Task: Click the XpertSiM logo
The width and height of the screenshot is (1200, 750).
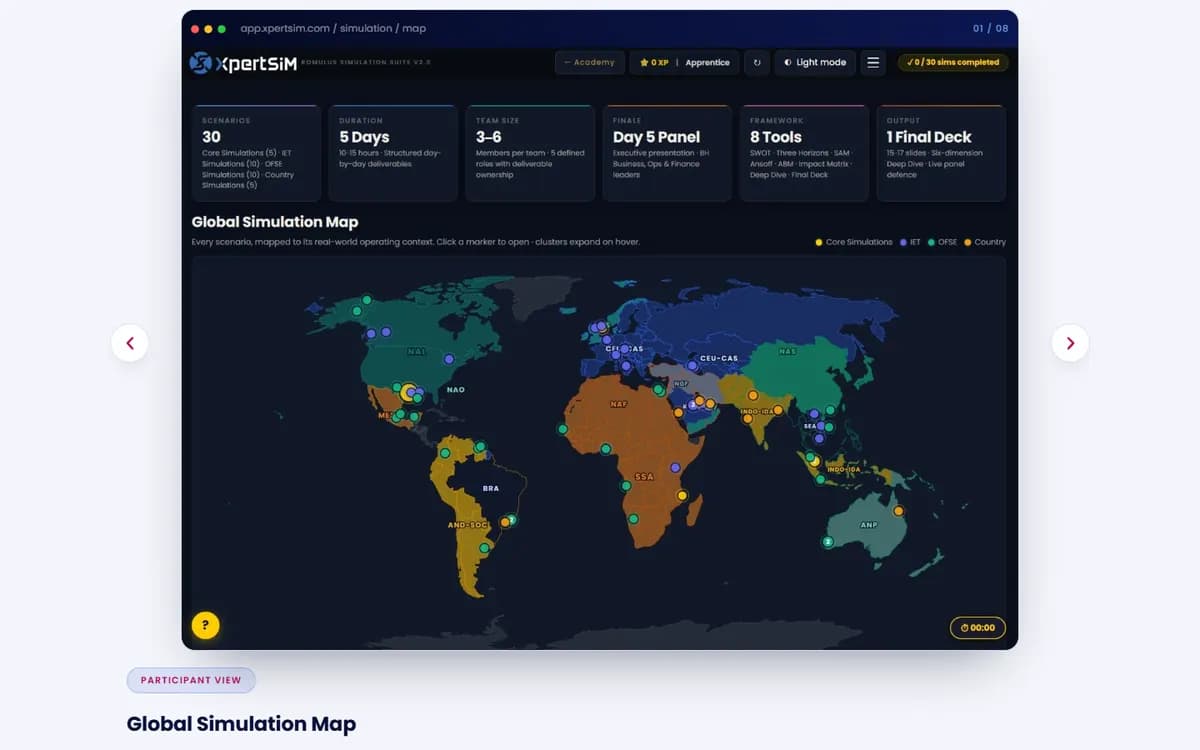Action: point(243,63)
